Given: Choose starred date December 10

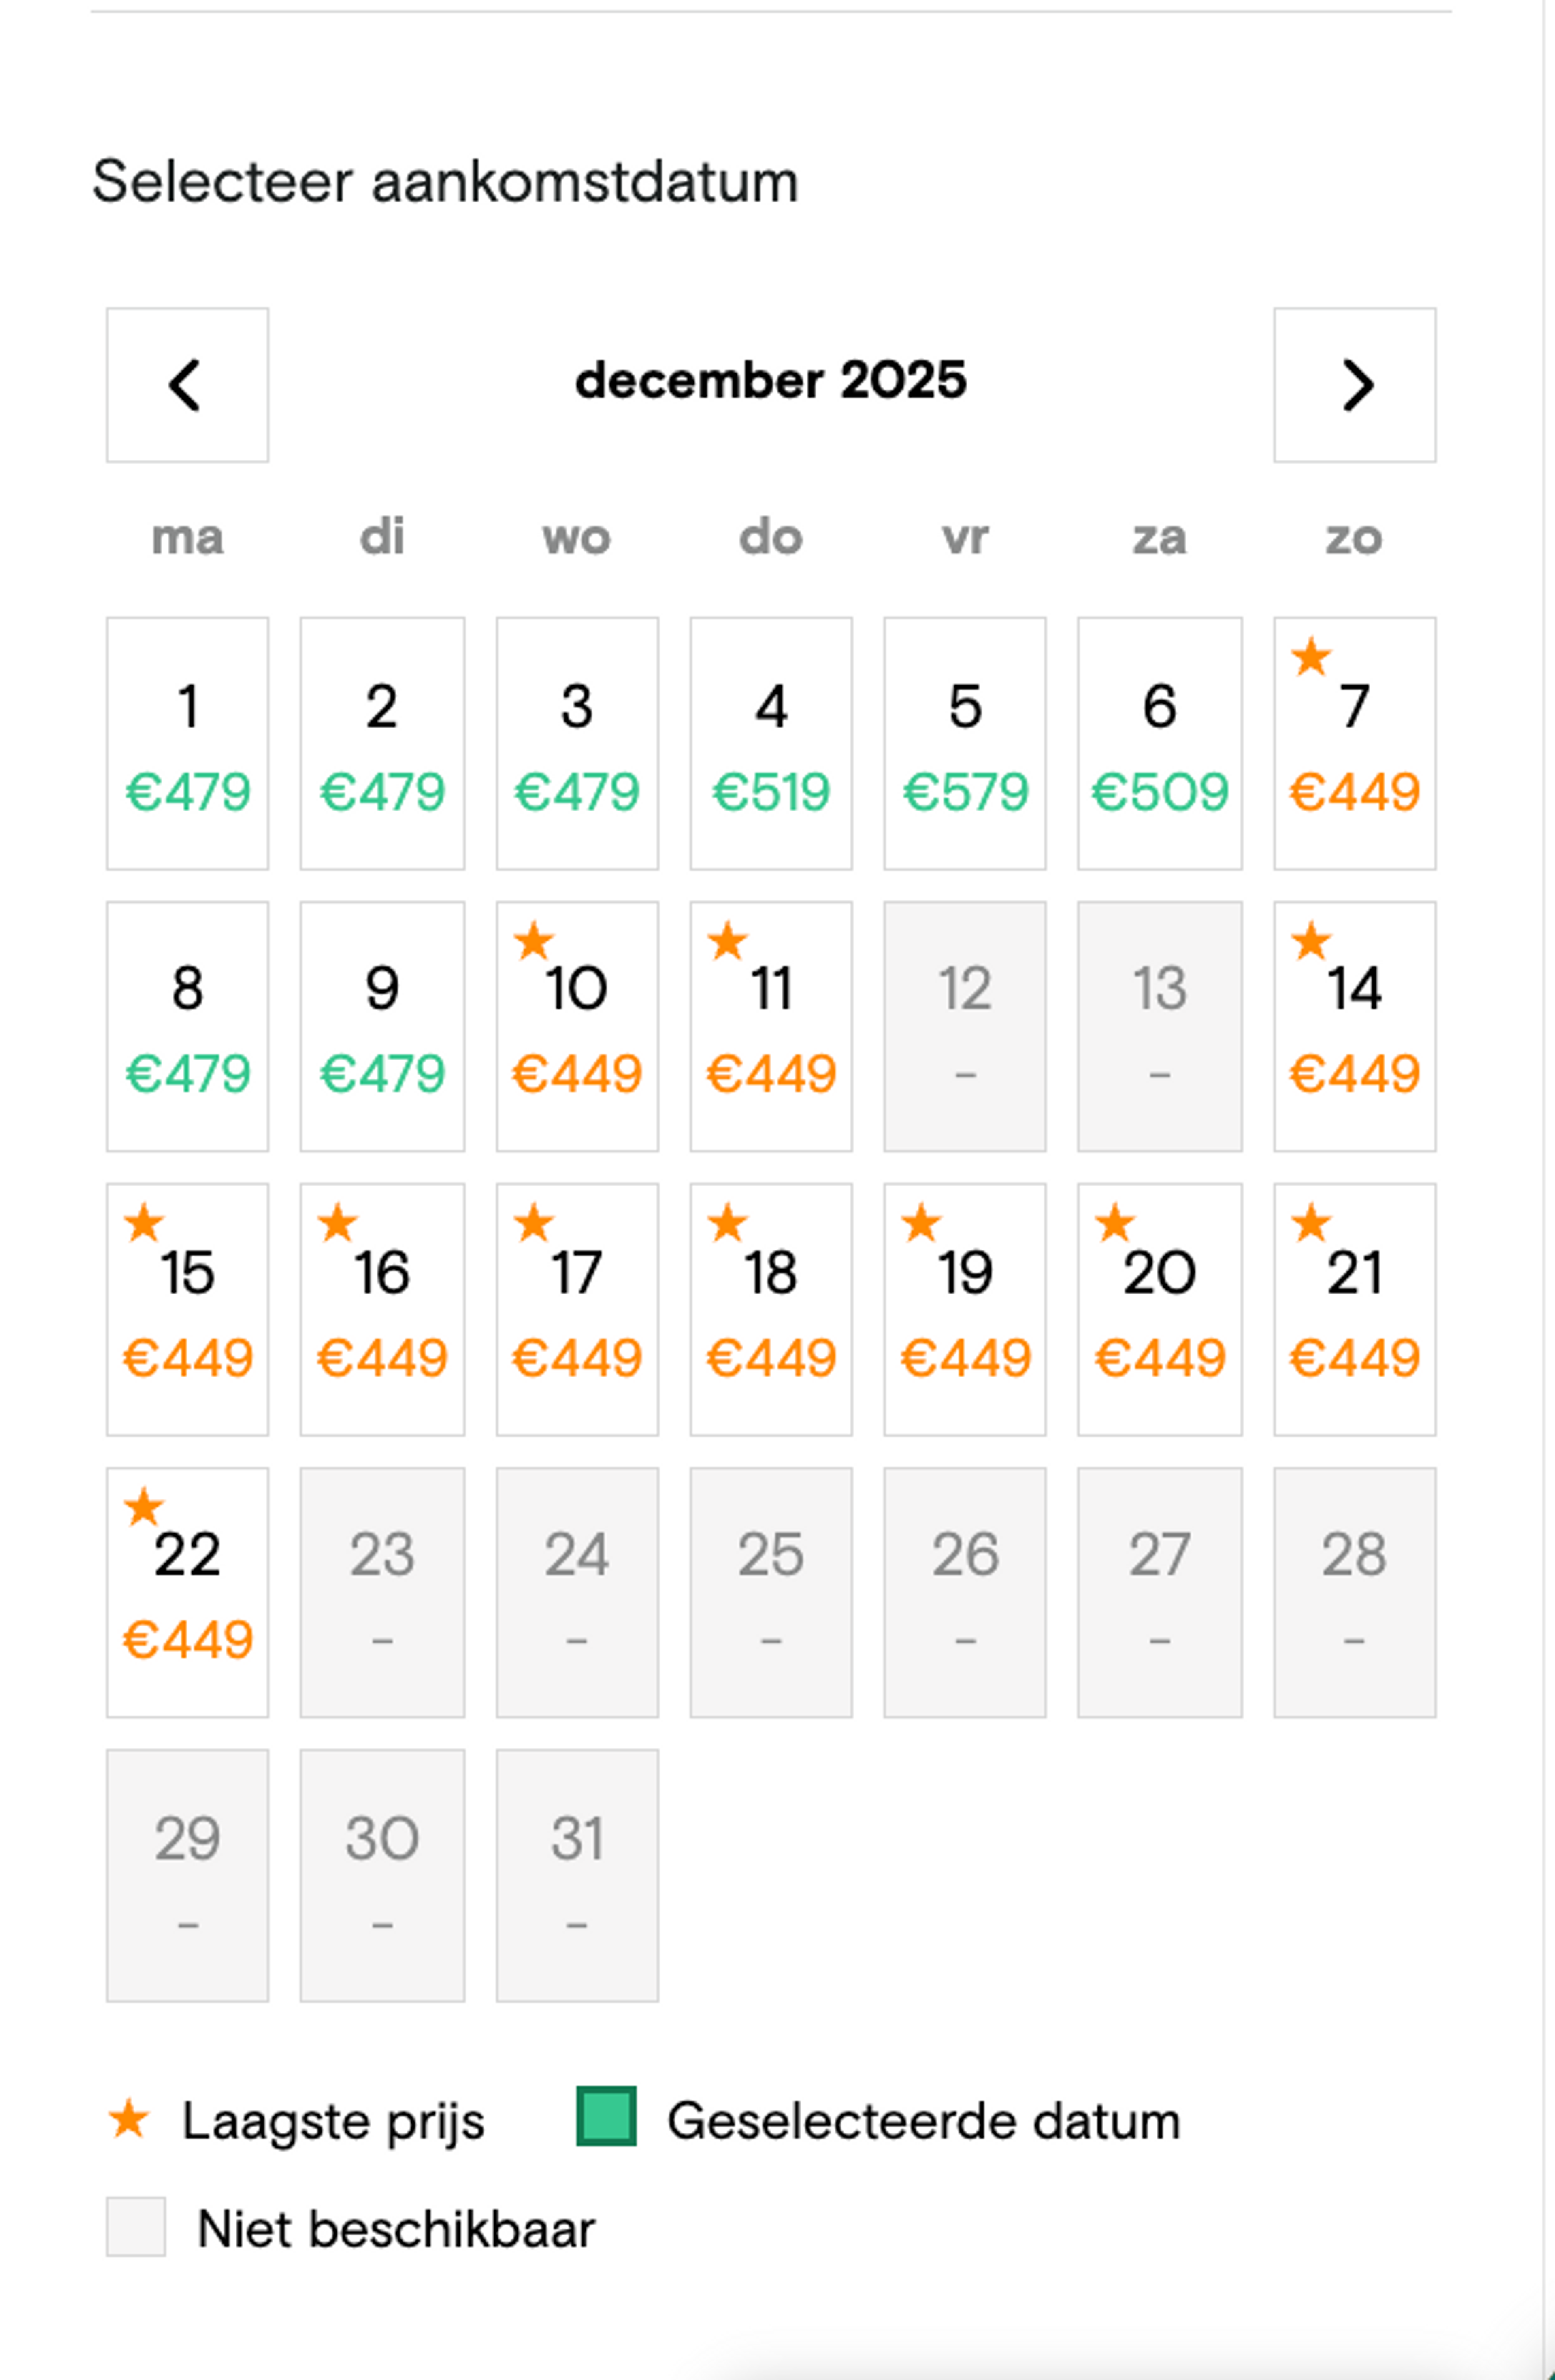Looking at the screenshot, I should [x=577, y=1026].
